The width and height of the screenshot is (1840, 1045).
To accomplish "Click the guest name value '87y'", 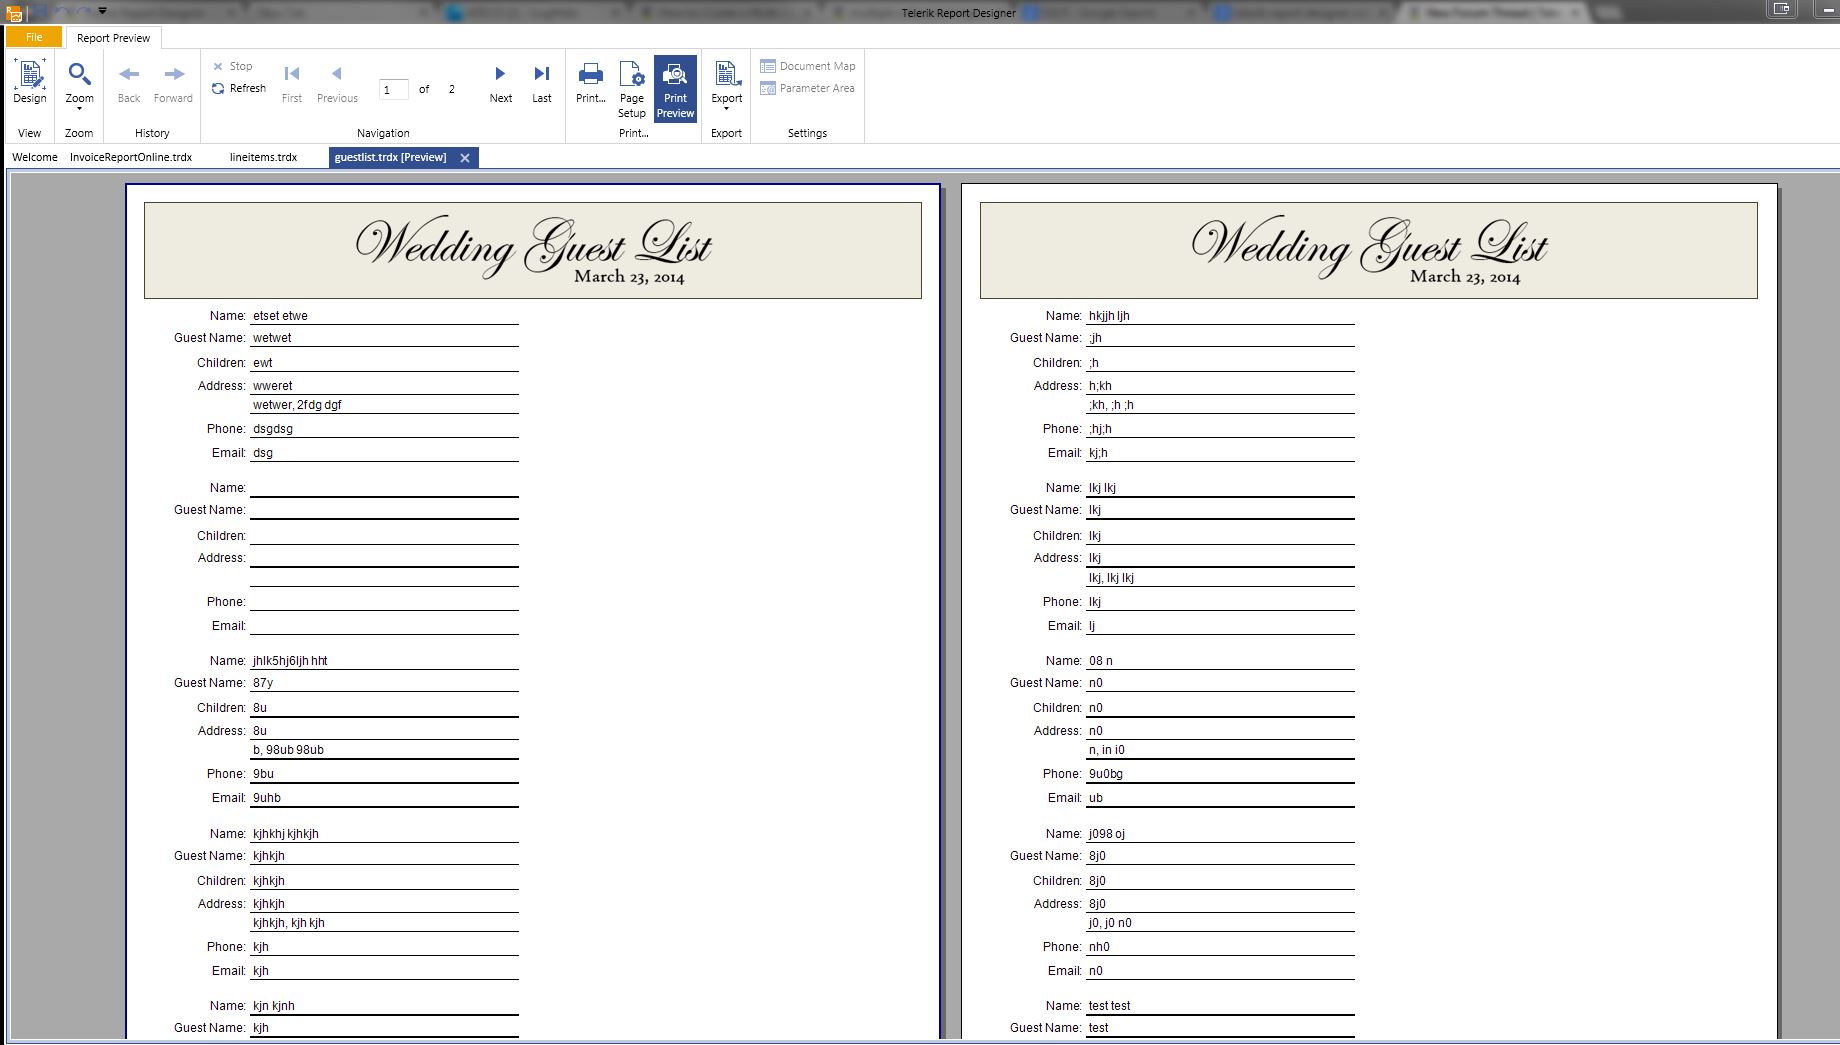I will (x=263, y=683).
